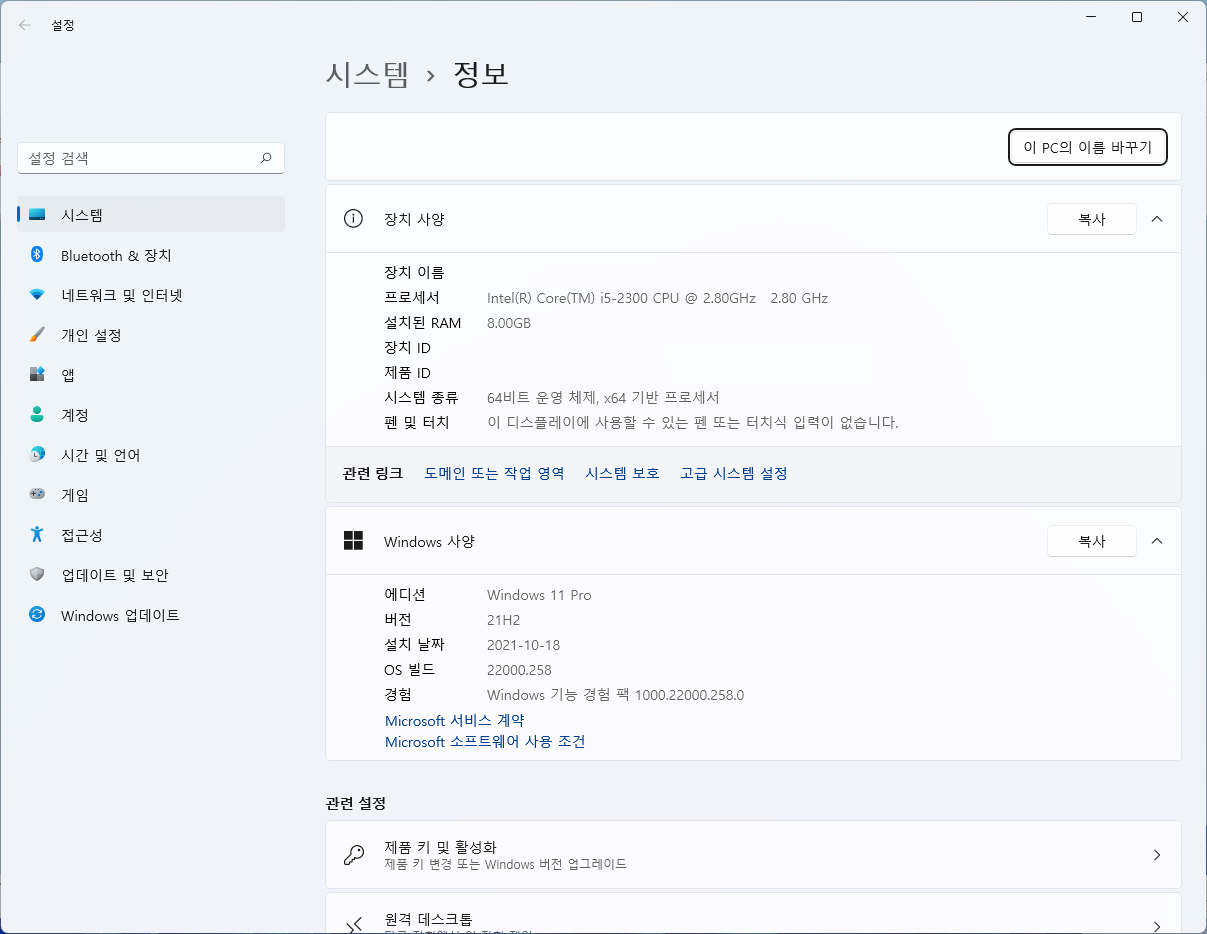Click the 업데이트 및 보안 shield icon
Viewport: 1207px width, 934px height.
(37, 575)
